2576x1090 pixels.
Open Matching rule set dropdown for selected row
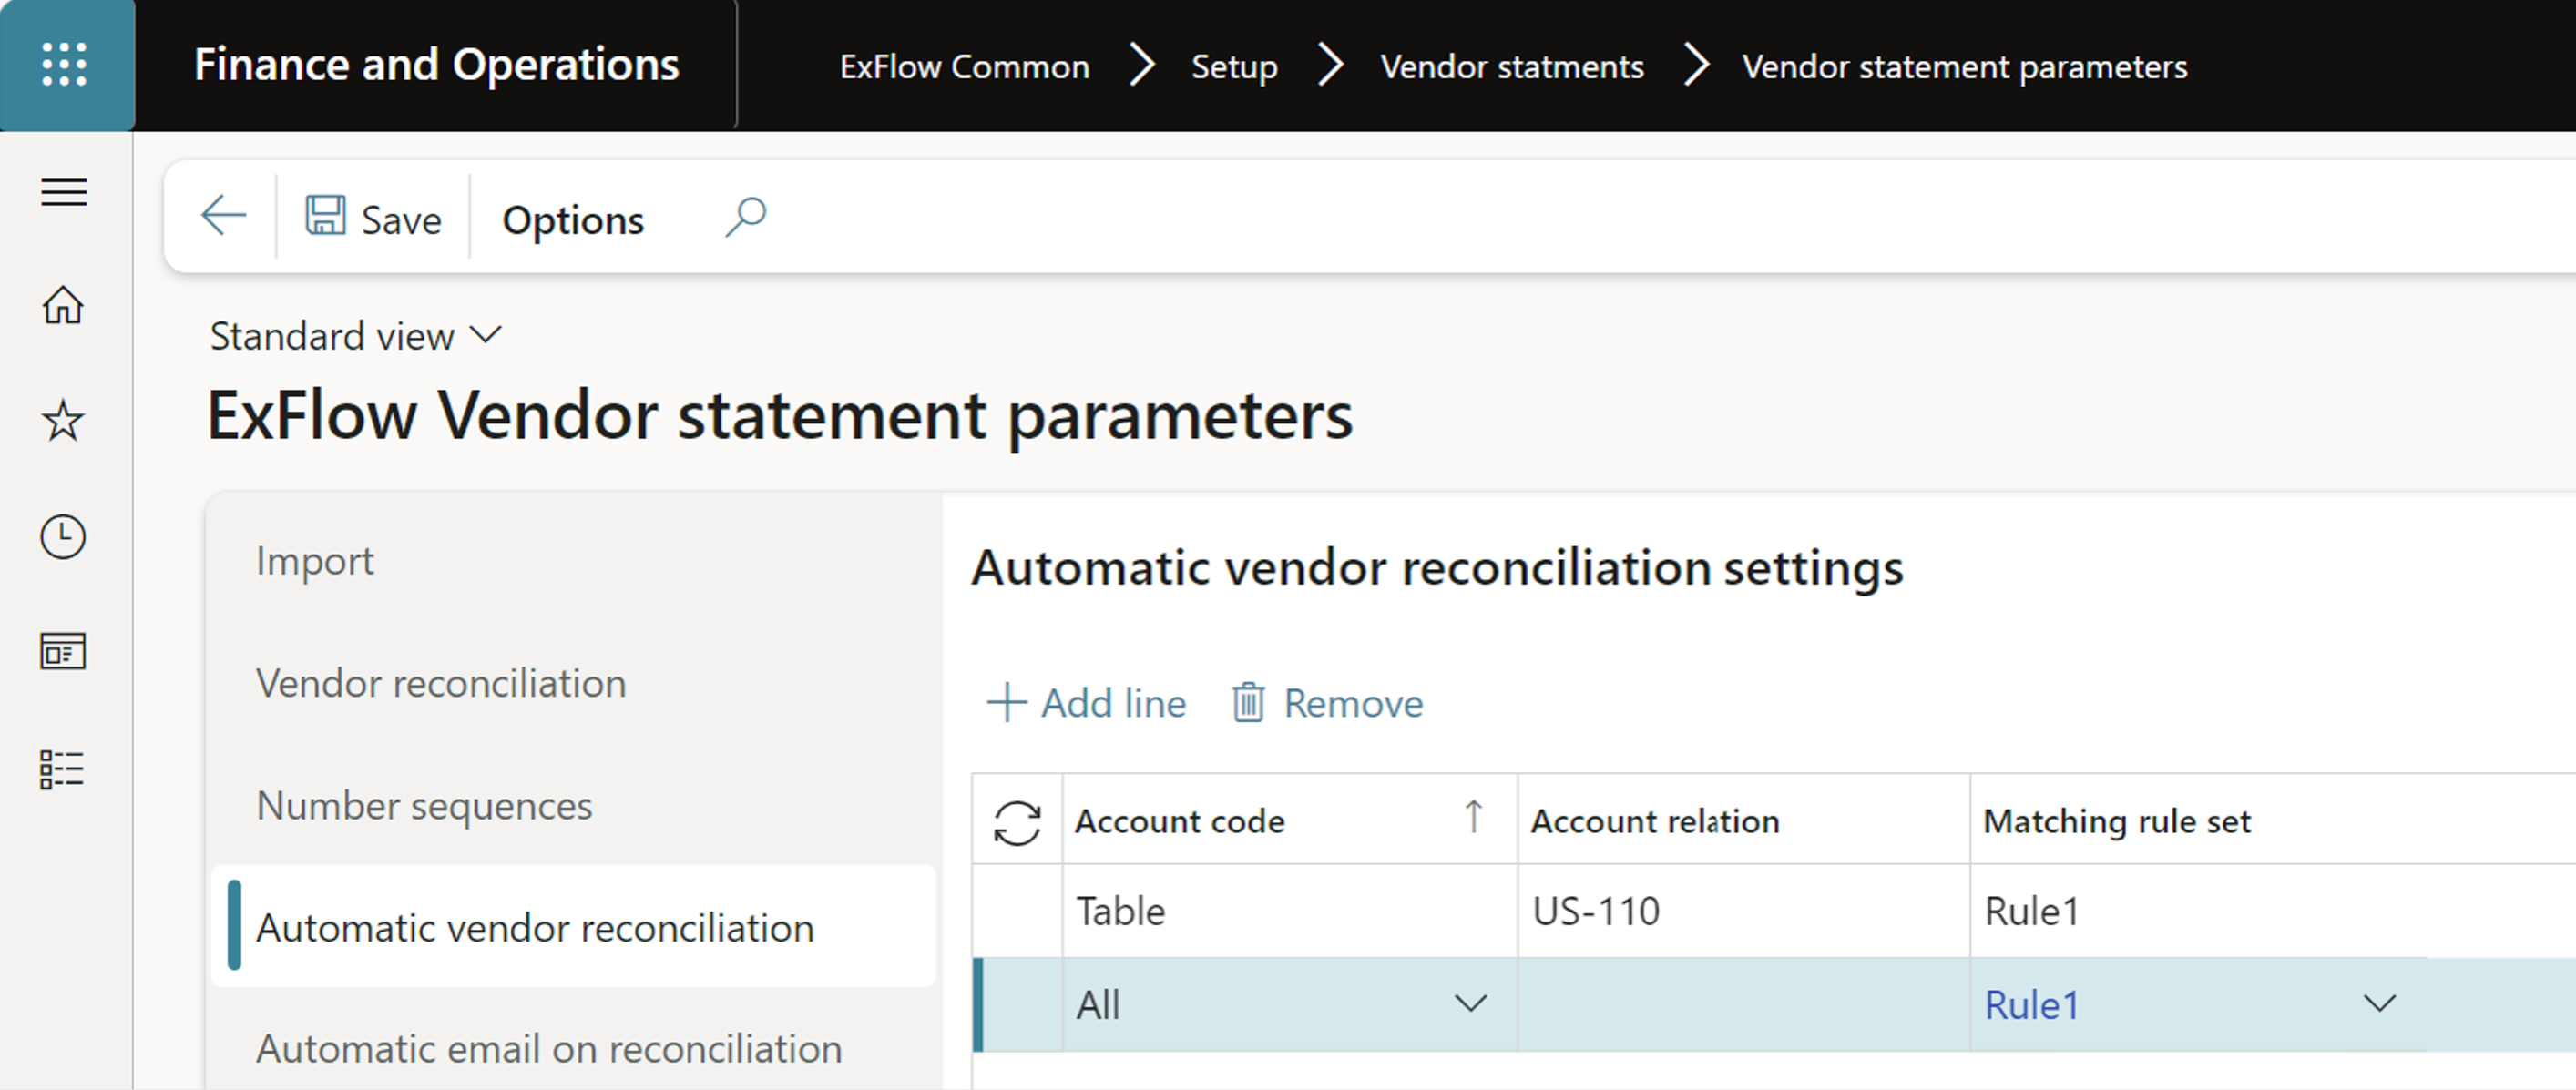[x=2379, y=1003]
